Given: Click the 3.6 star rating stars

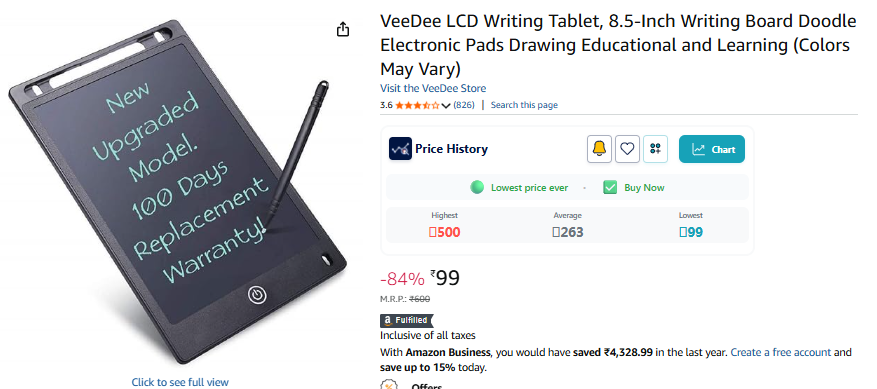Looking at the screenshot, I should pyautogui.click(x=417, y=105).
